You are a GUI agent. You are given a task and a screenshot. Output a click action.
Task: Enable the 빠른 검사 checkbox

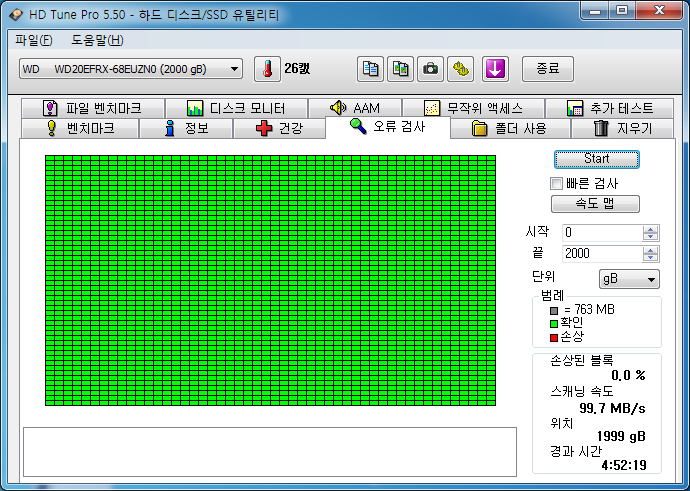click(556, 183)
